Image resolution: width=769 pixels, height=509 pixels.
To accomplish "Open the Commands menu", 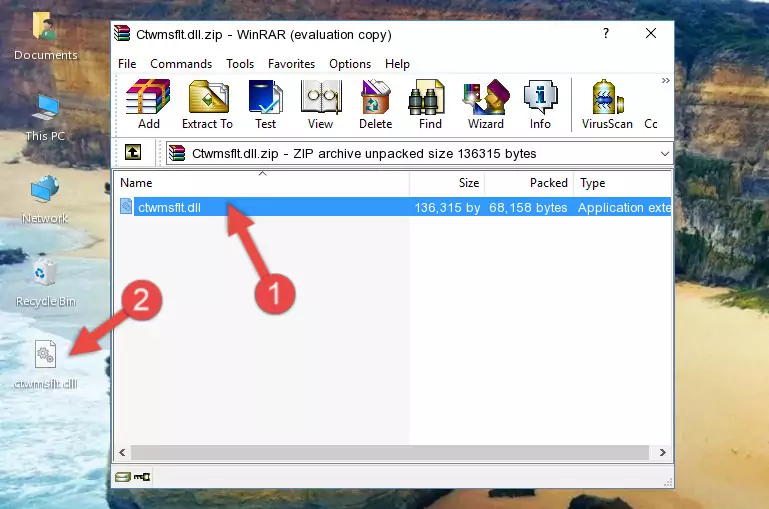I will pyautogui.click(x=181, y=64).
